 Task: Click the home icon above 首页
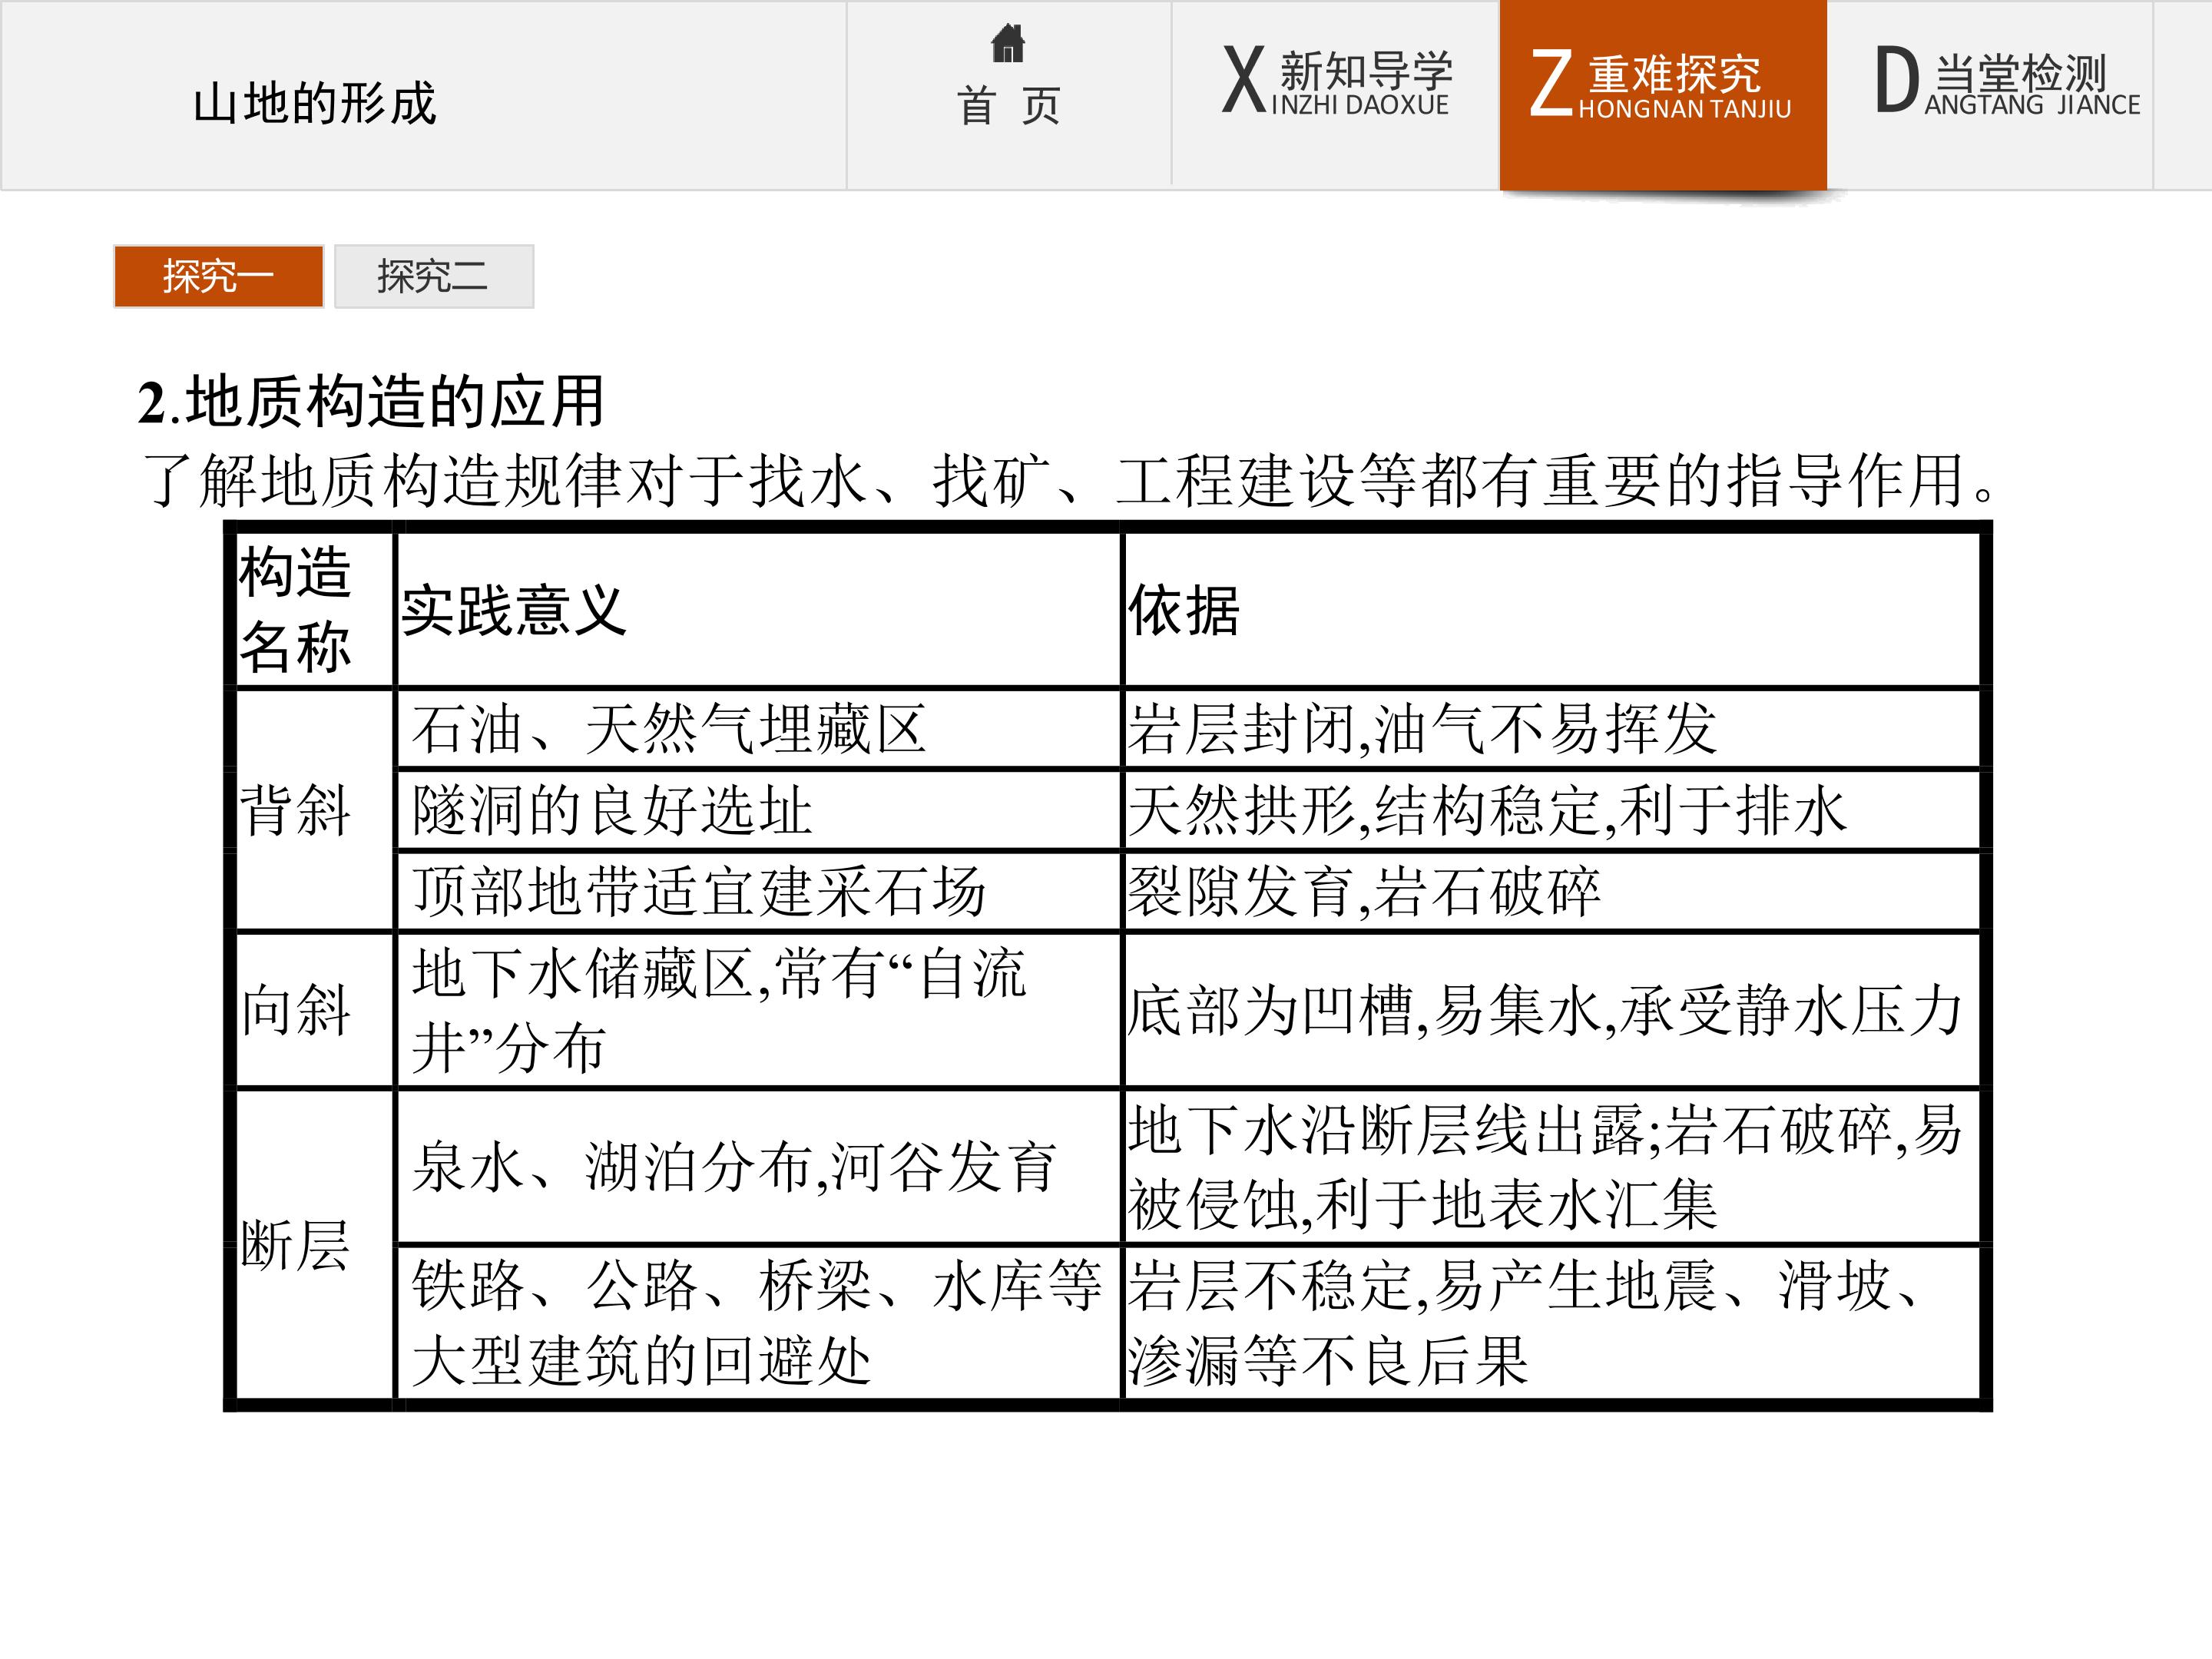point(1008,43)
